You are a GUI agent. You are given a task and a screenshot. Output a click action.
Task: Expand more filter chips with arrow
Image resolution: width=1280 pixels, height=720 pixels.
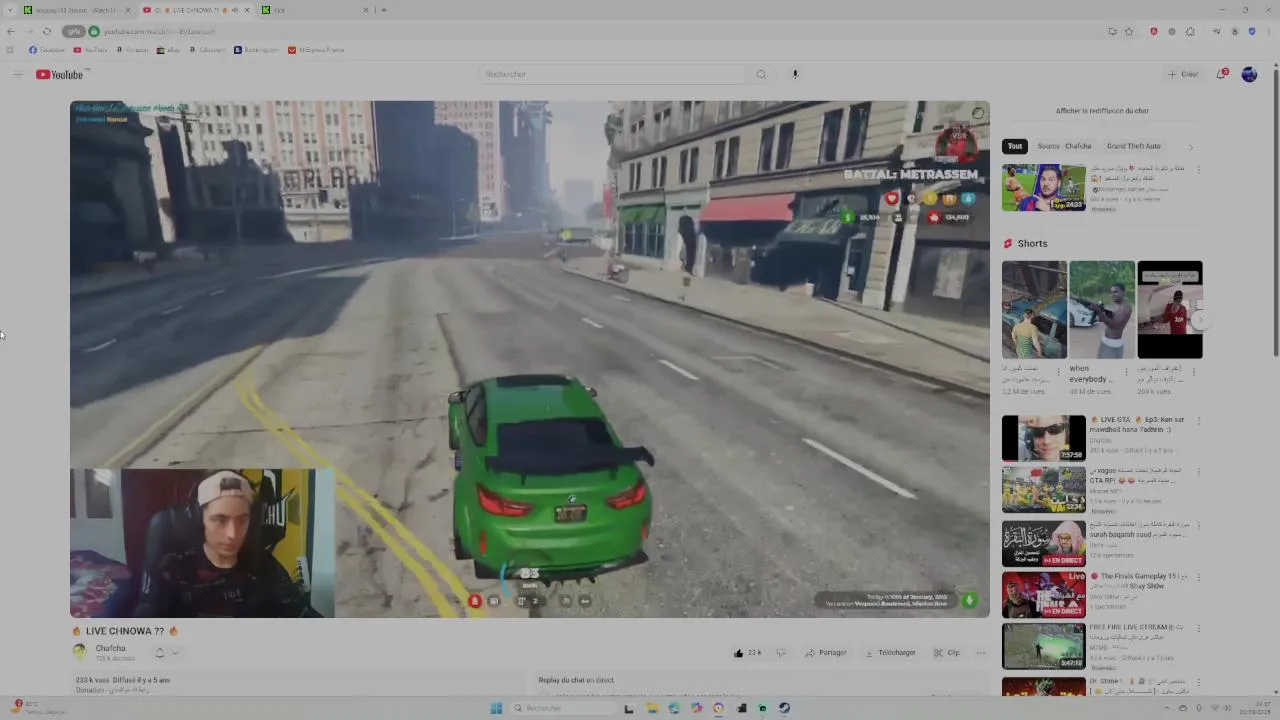(x=1190, y=147)
